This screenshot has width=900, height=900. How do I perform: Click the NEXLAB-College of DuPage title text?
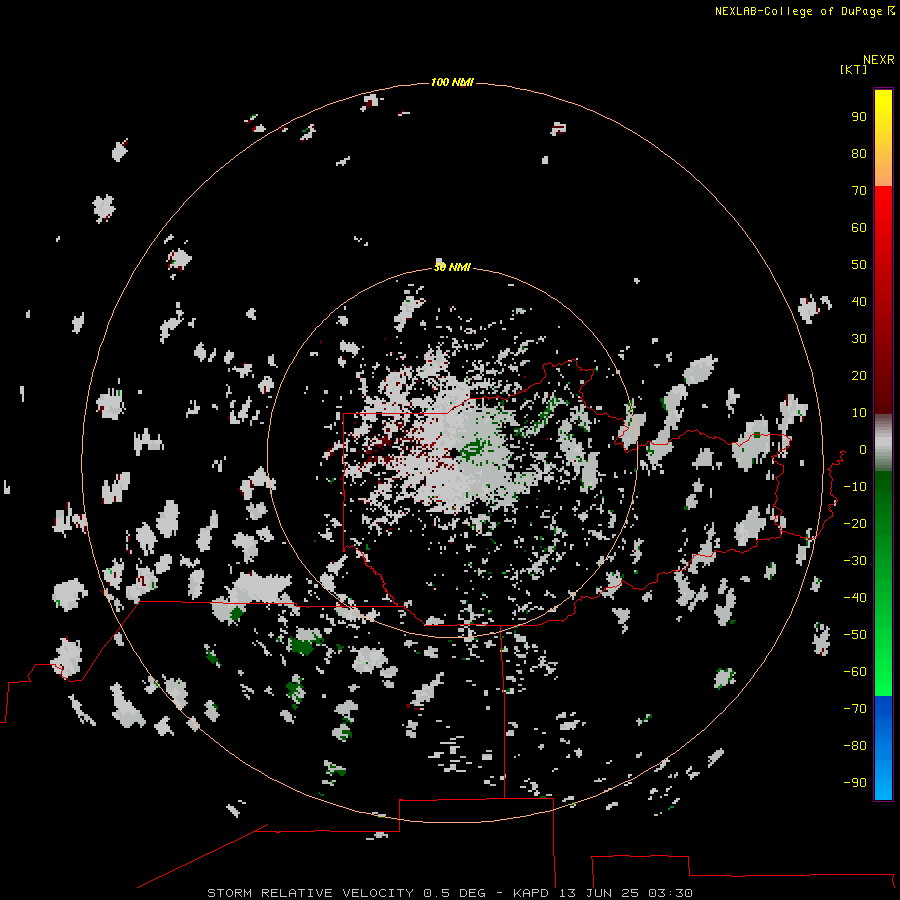[x=798, y=11]
